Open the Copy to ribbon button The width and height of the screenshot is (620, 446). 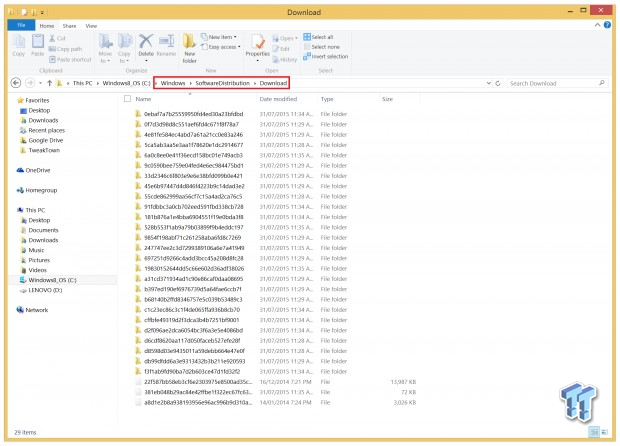(x=124, y=49)
